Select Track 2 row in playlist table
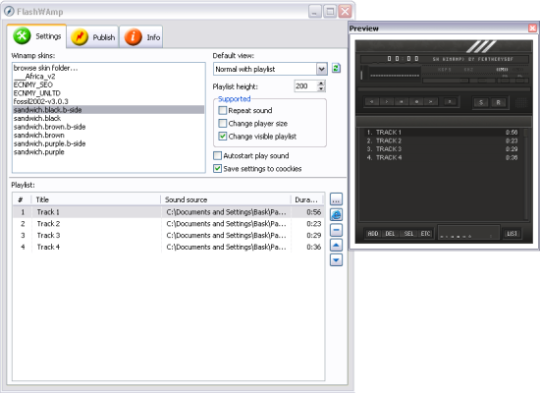The image size is (540, 393). click(x=168, y=224)
